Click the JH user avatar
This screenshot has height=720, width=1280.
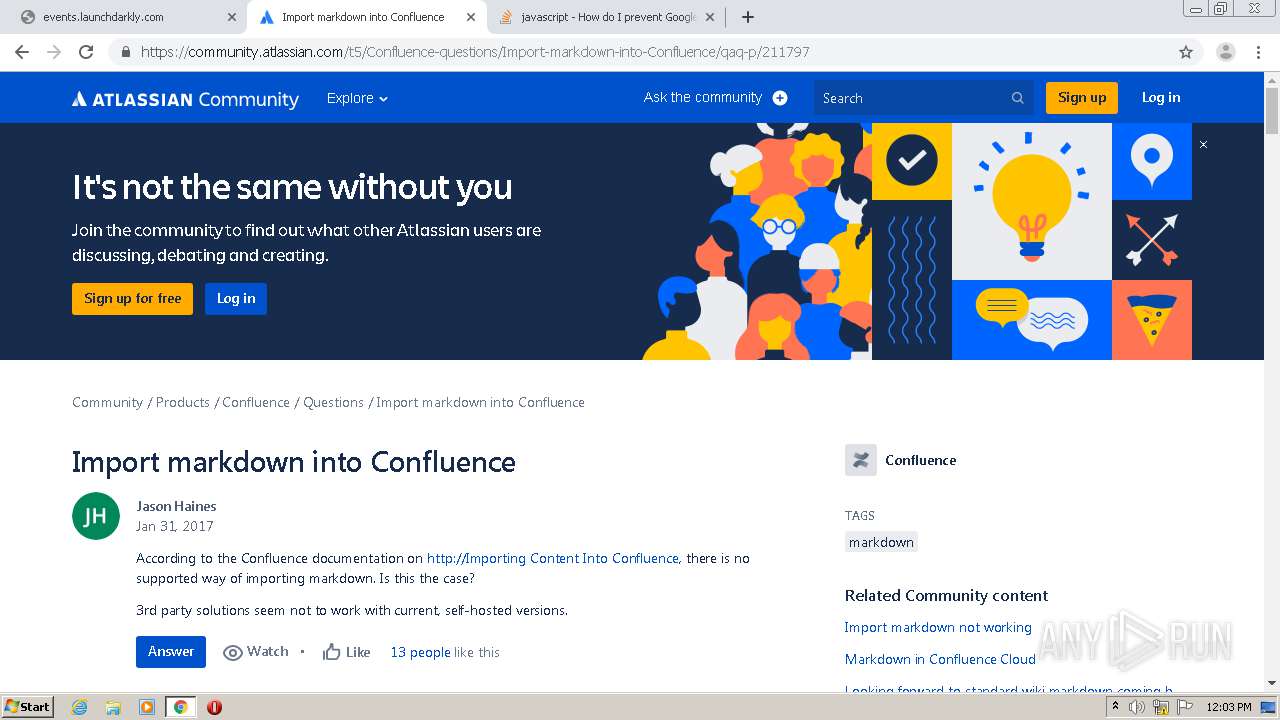click(x=96, y=516)
